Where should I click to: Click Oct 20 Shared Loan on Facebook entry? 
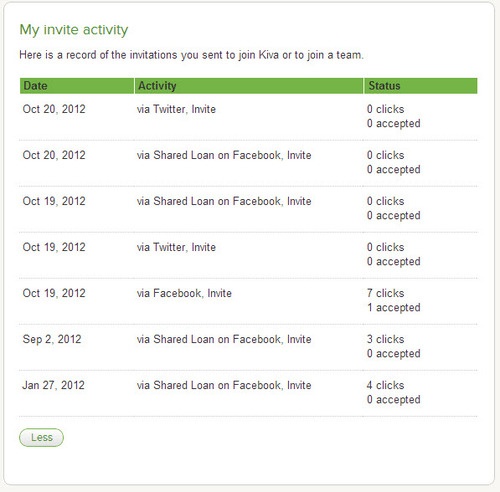(x=224, y=155)
